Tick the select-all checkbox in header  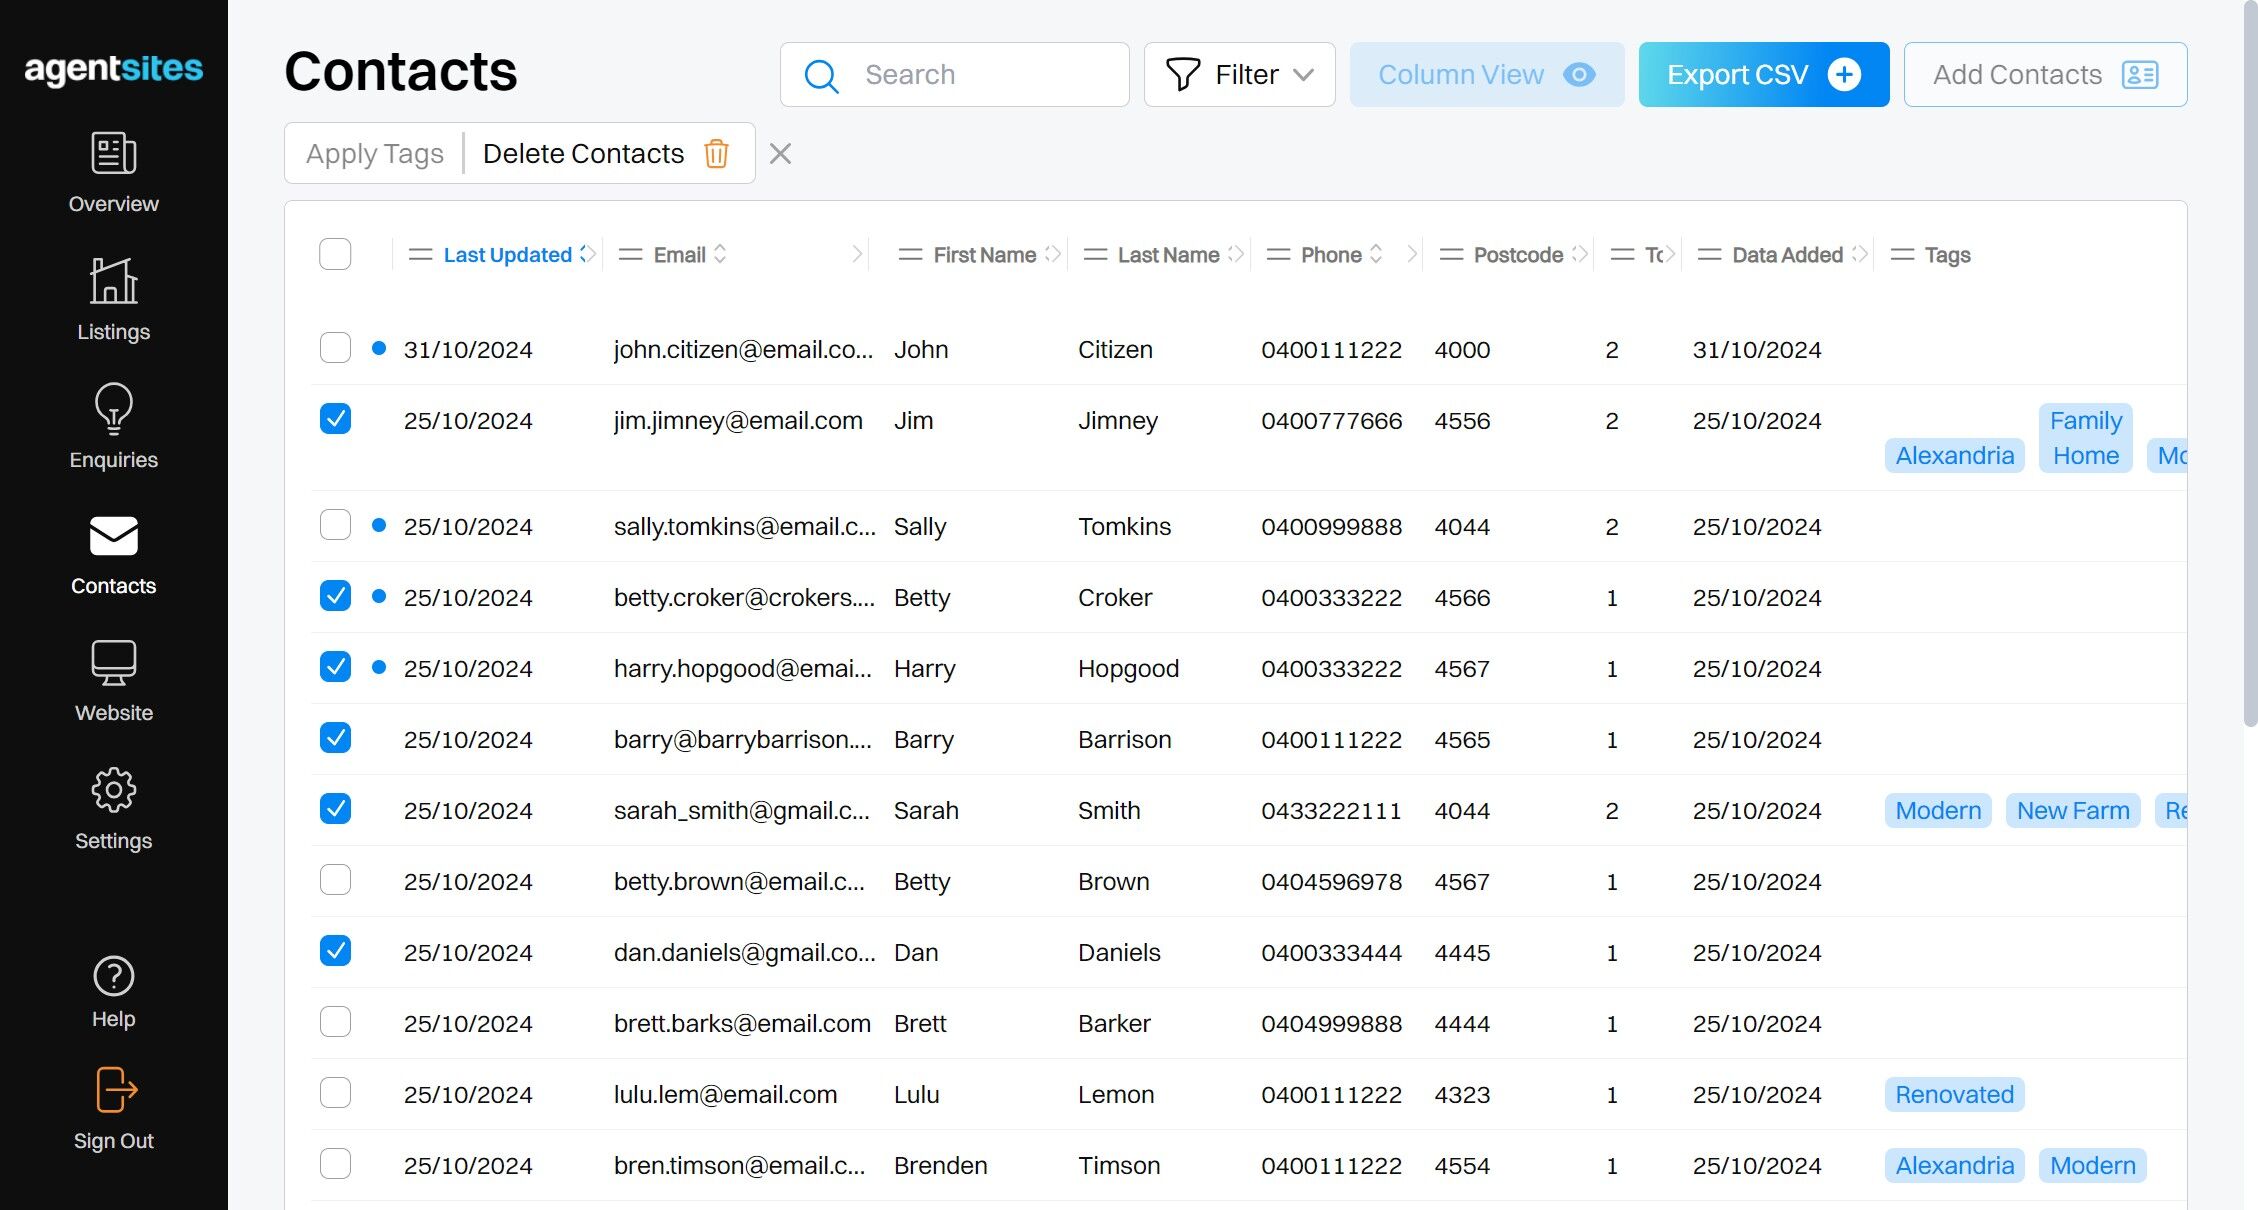click(x=335, y=254)
